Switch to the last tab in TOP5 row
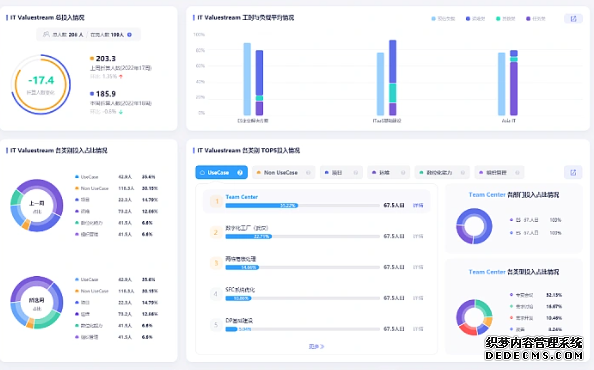The width and height of the screenshot is (594, 370). tap(499, 173)
